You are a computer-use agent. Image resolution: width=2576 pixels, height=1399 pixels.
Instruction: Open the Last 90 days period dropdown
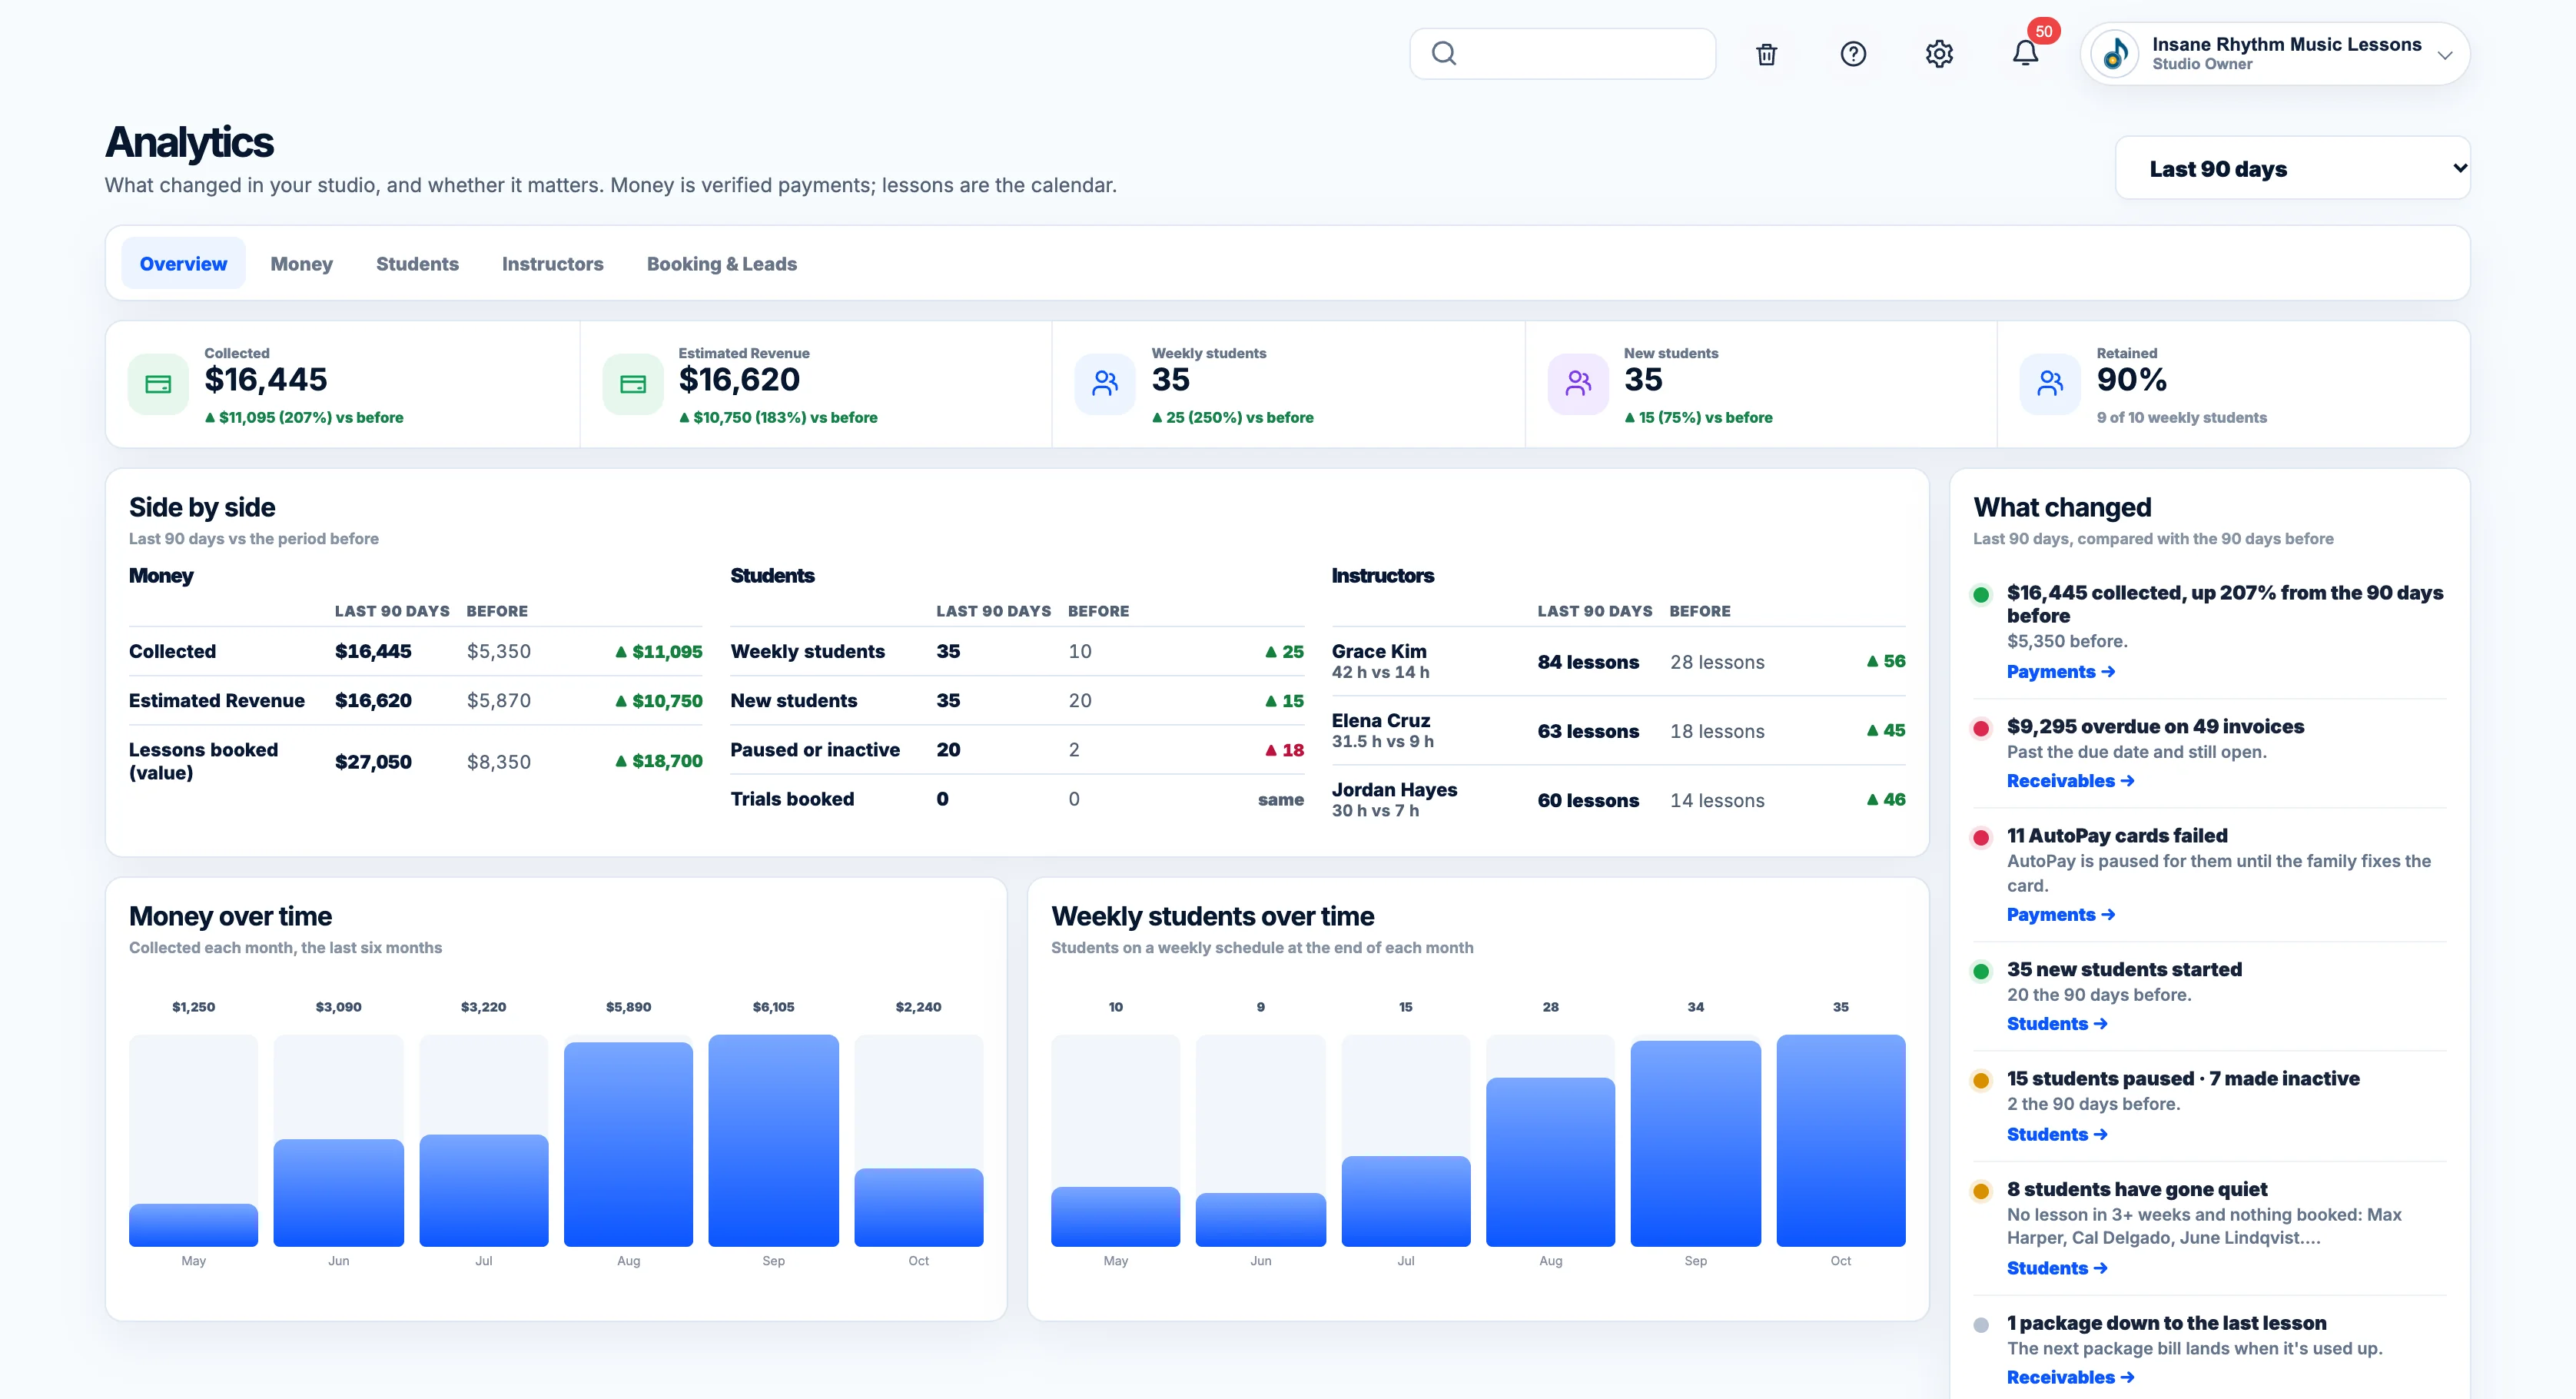point(2292,168)
